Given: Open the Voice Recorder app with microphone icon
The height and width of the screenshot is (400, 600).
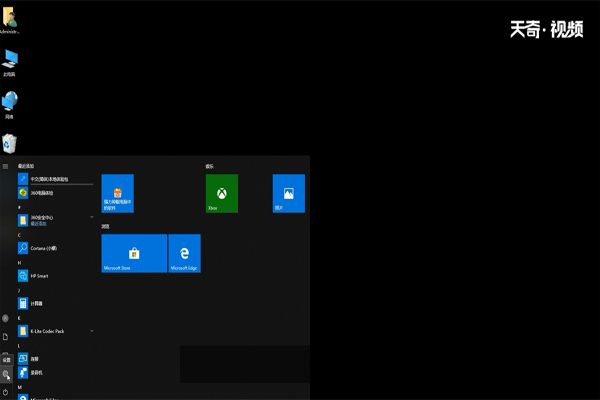Looking at the screenshot, I should 55,372.
